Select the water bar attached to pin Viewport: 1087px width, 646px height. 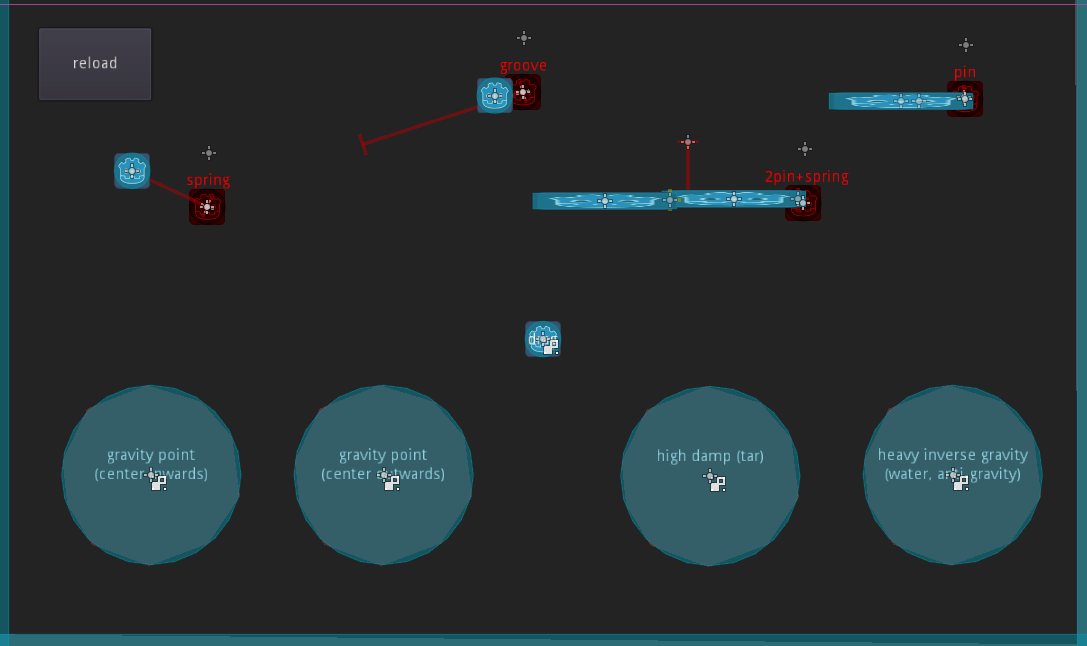[901, 101]
